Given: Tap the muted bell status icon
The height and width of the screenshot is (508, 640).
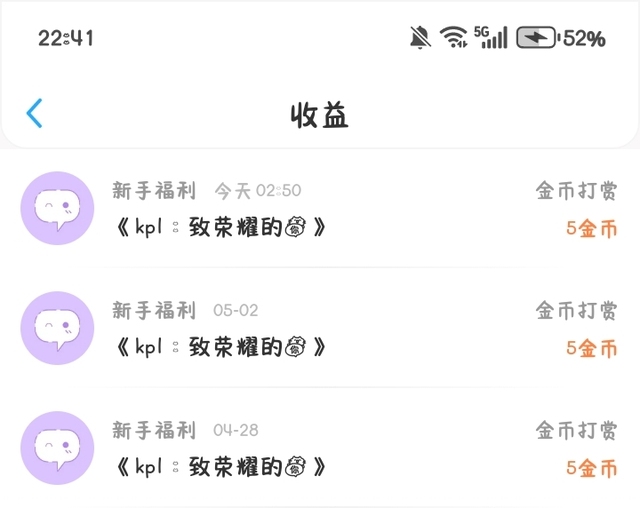Looking at the screenshot, I should point(420,38).
